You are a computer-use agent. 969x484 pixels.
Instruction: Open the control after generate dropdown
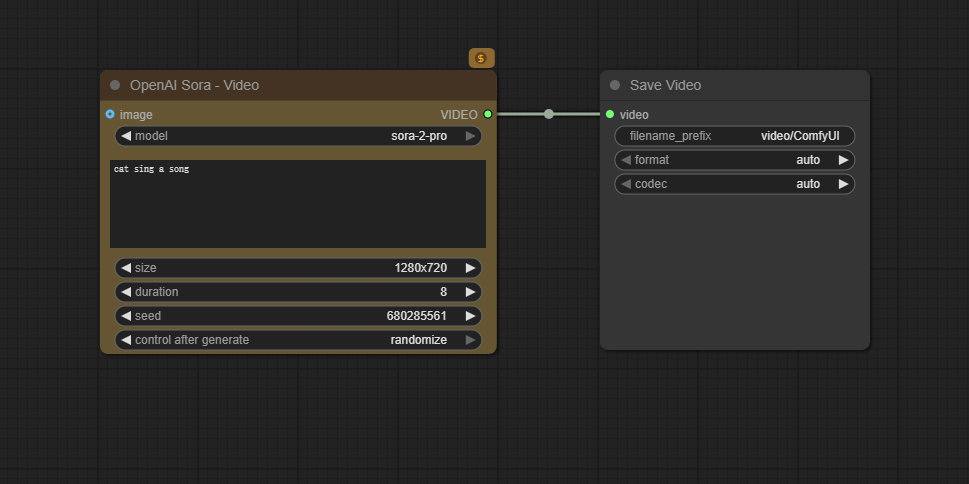tap(300, 340)
